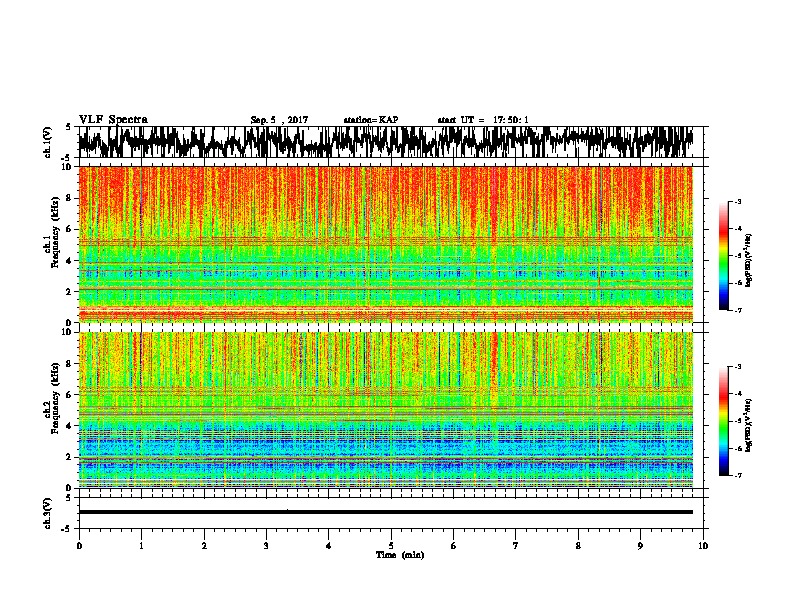Click the '-3' label on ch.1 color bar

coord(737,202)
